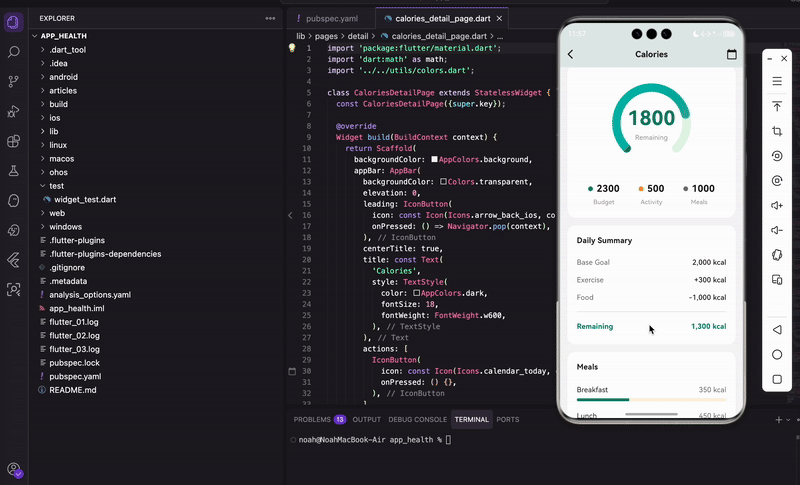Click 'detail' in the editor breadcrumb
Image resolution: width=800 pixels, height=485 pixels.
[x=358, y=36]
